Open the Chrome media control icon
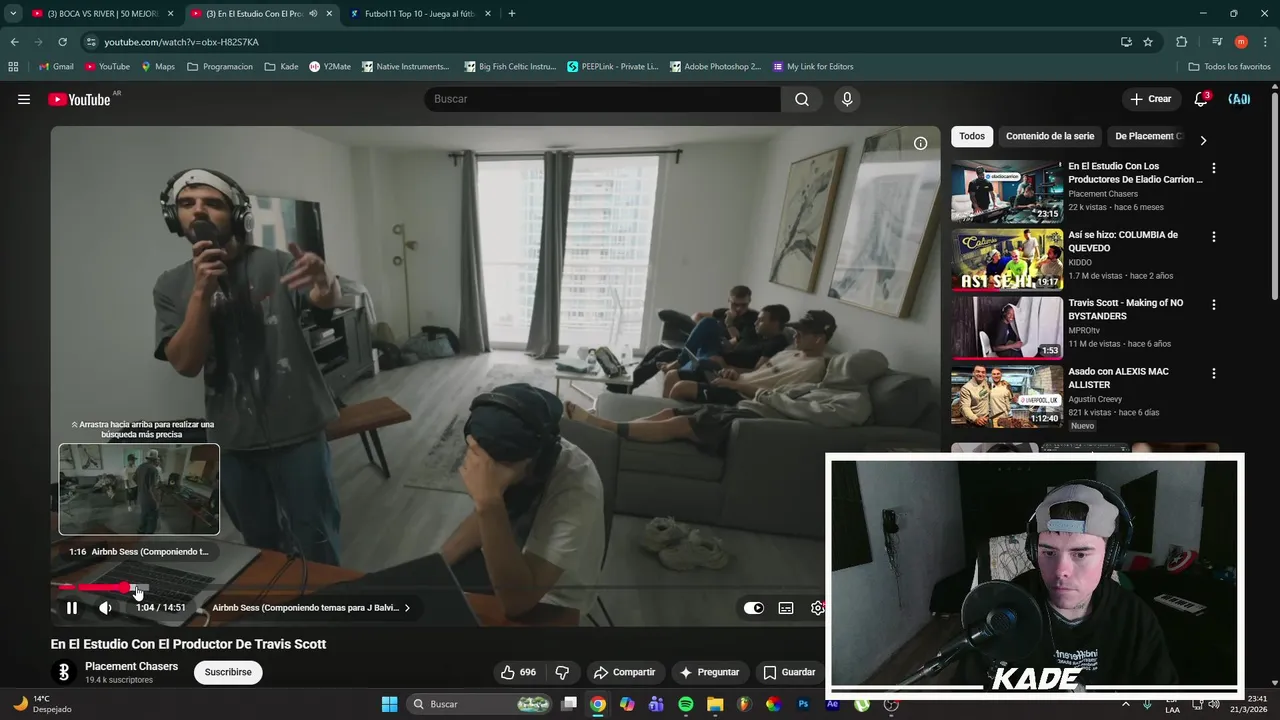The width and height of the screenshot is (1280, 720). pos(1217,42)
